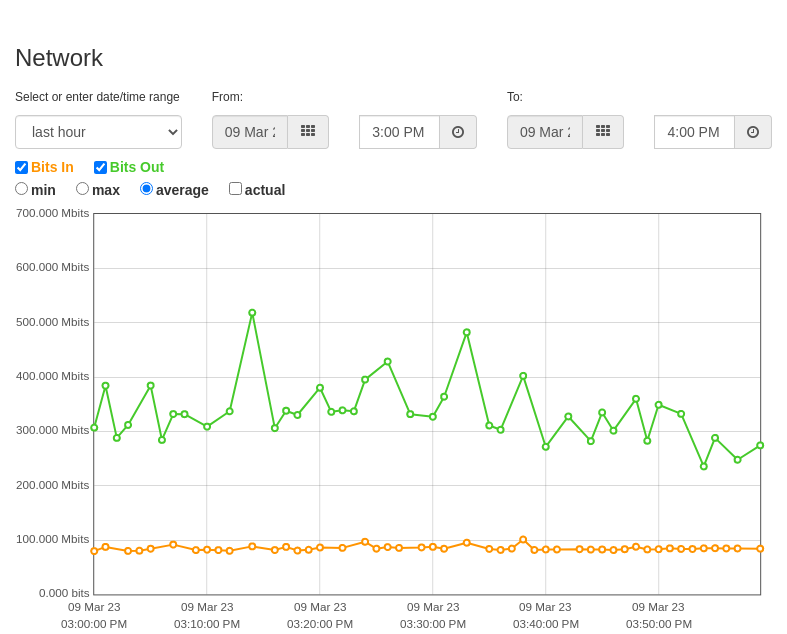Select the max radio button

pos(82,189)
